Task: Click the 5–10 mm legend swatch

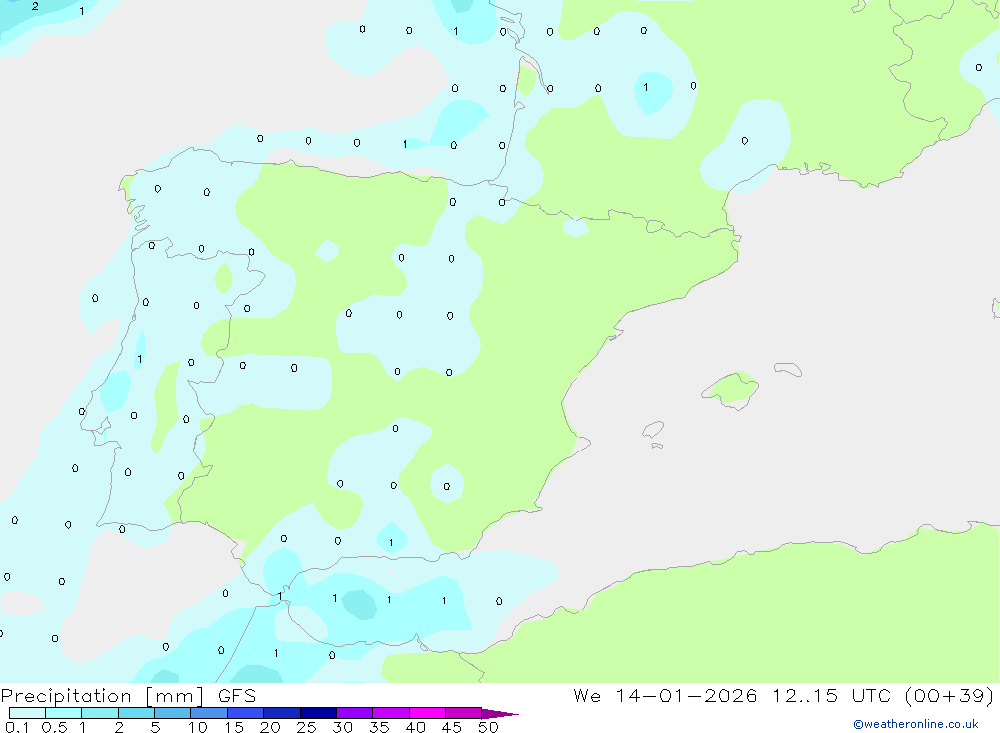Action: pos(173,713)
